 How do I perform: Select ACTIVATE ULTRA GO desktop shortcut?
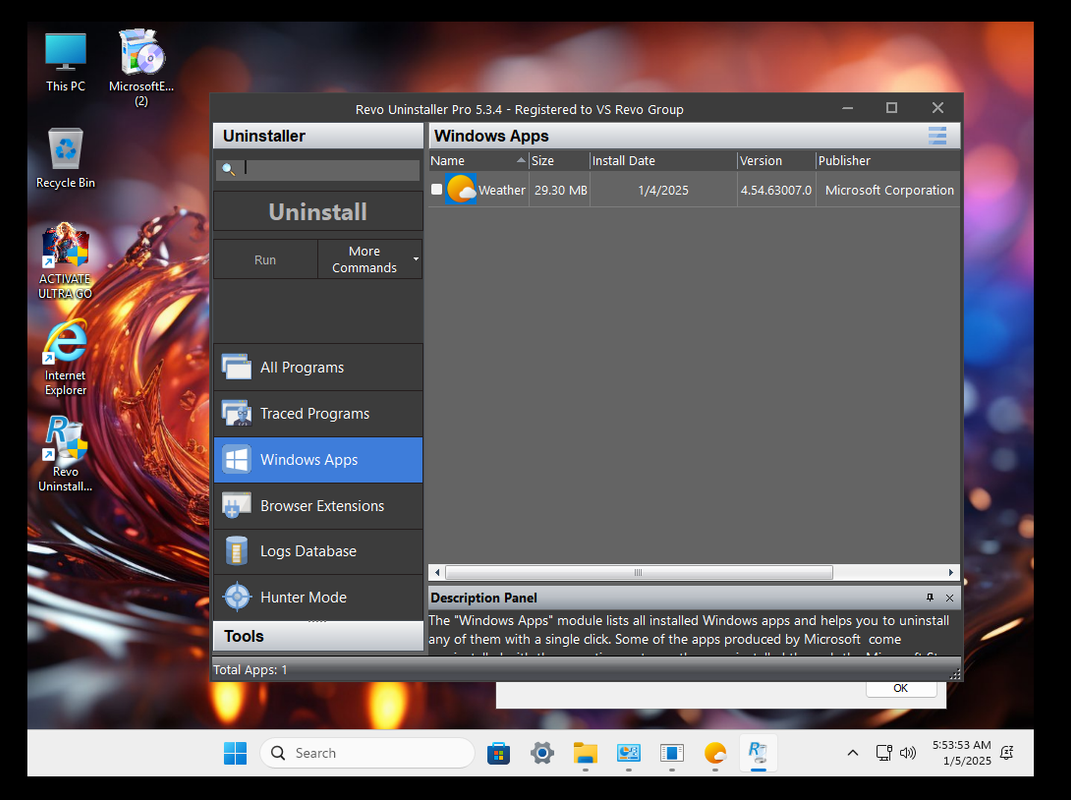coord(65,262)
